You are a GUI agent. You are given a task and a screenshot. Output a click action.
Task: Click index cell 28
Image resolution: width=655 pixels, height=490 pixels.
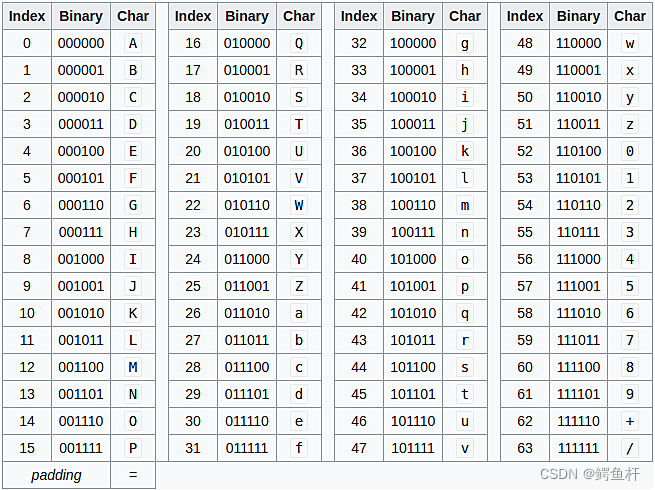193,367
